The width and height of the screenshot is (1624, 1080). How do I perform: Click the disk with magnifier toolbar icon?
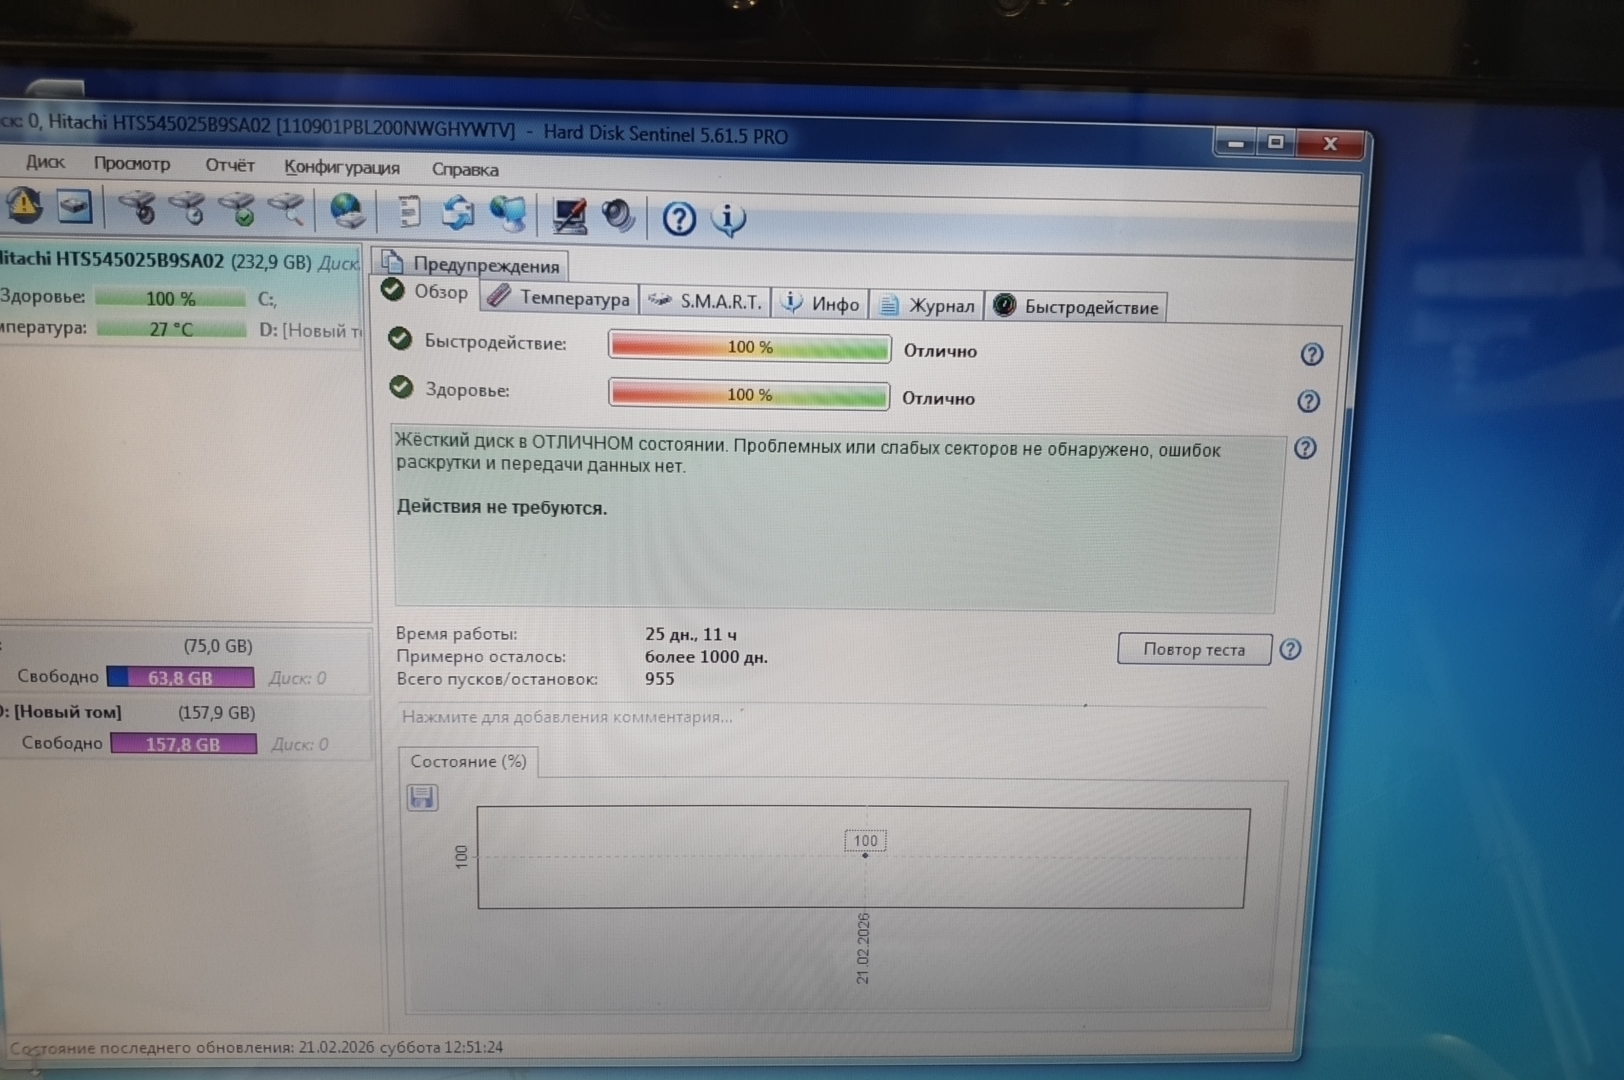point(286,210)
